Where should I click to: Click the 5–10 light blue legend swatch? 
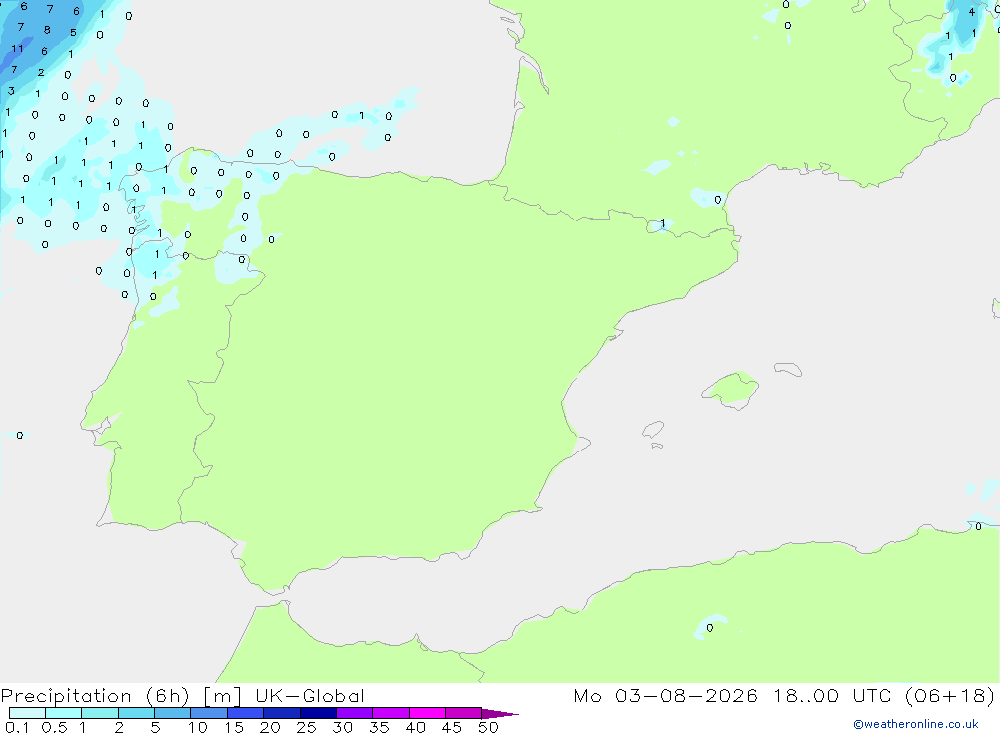pos(172,713)
